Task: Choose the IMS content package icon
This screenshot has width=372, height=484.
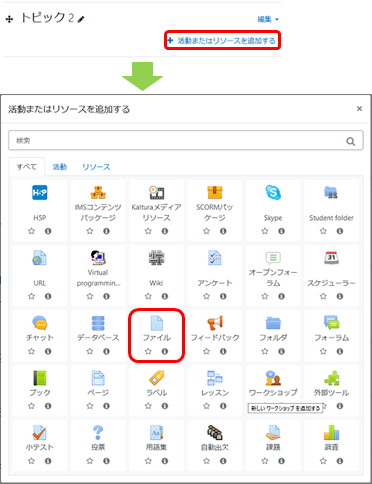Action: (x=98, y=192)
